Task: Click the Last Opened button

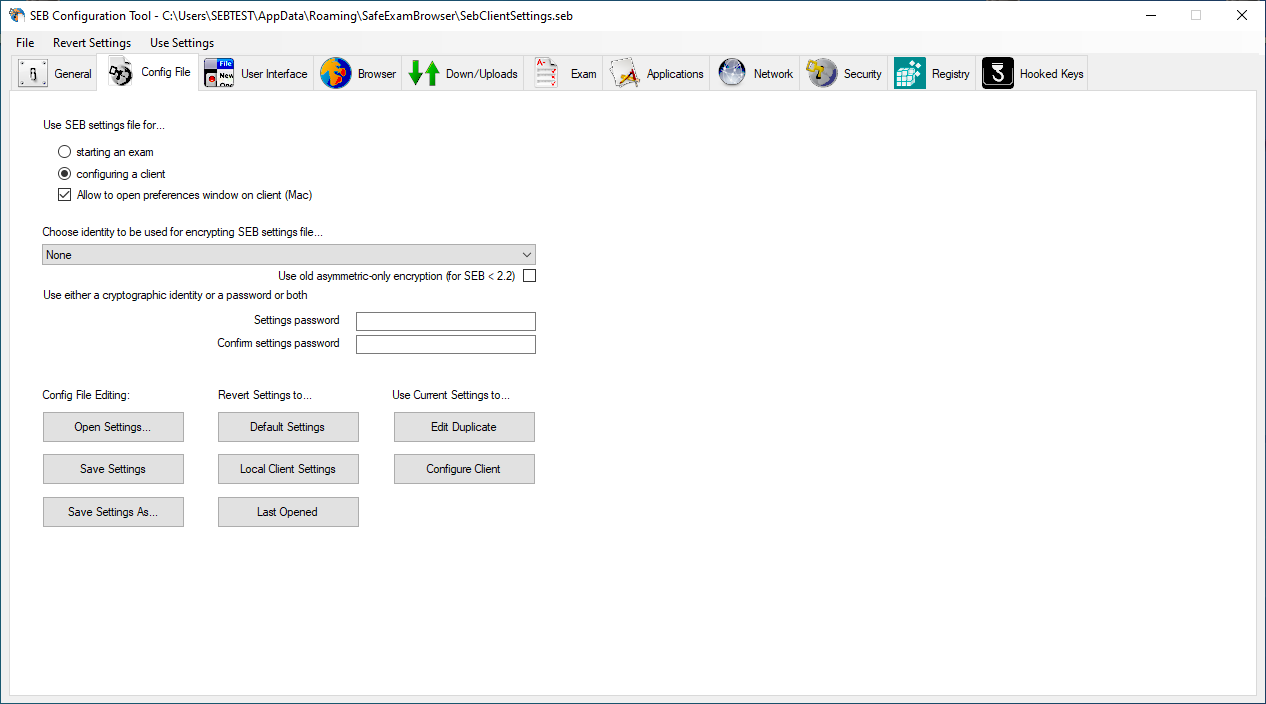Action: pos(288,512)
